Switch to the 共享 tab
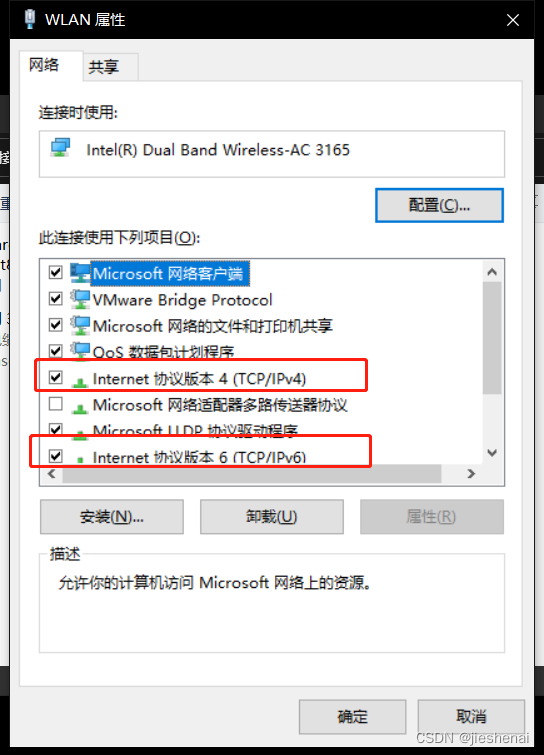The image size is (544, 755). point(104,67)
